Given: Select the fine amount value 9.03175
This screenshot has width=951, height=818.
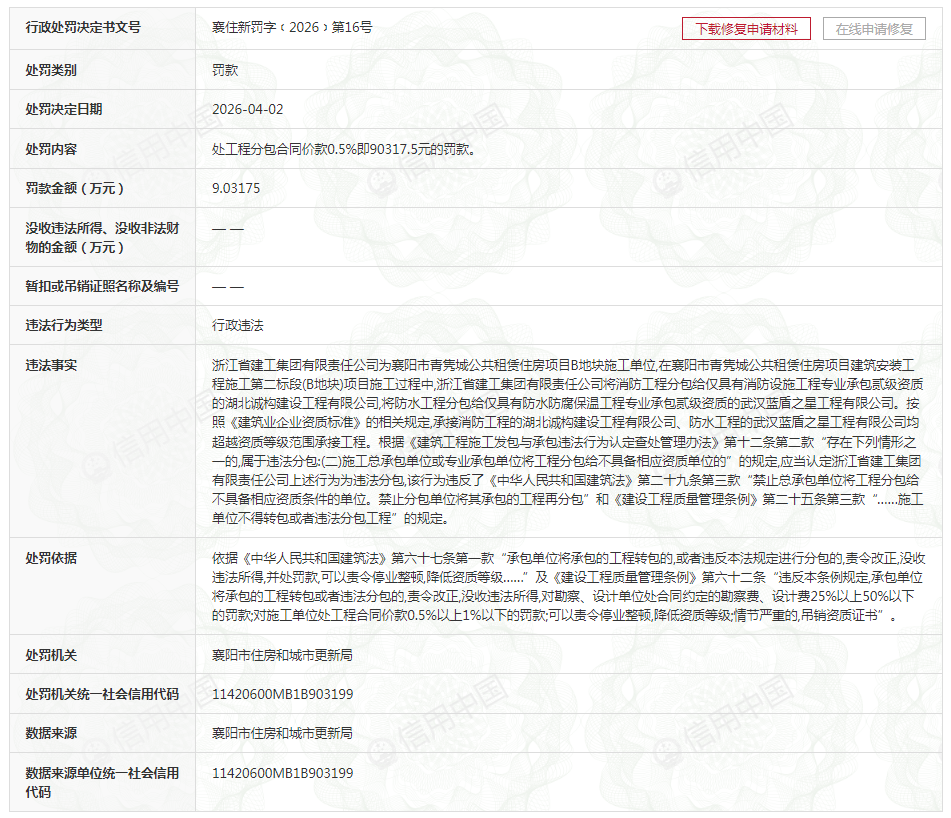Looking at the screenshot, I should (236, 188).
